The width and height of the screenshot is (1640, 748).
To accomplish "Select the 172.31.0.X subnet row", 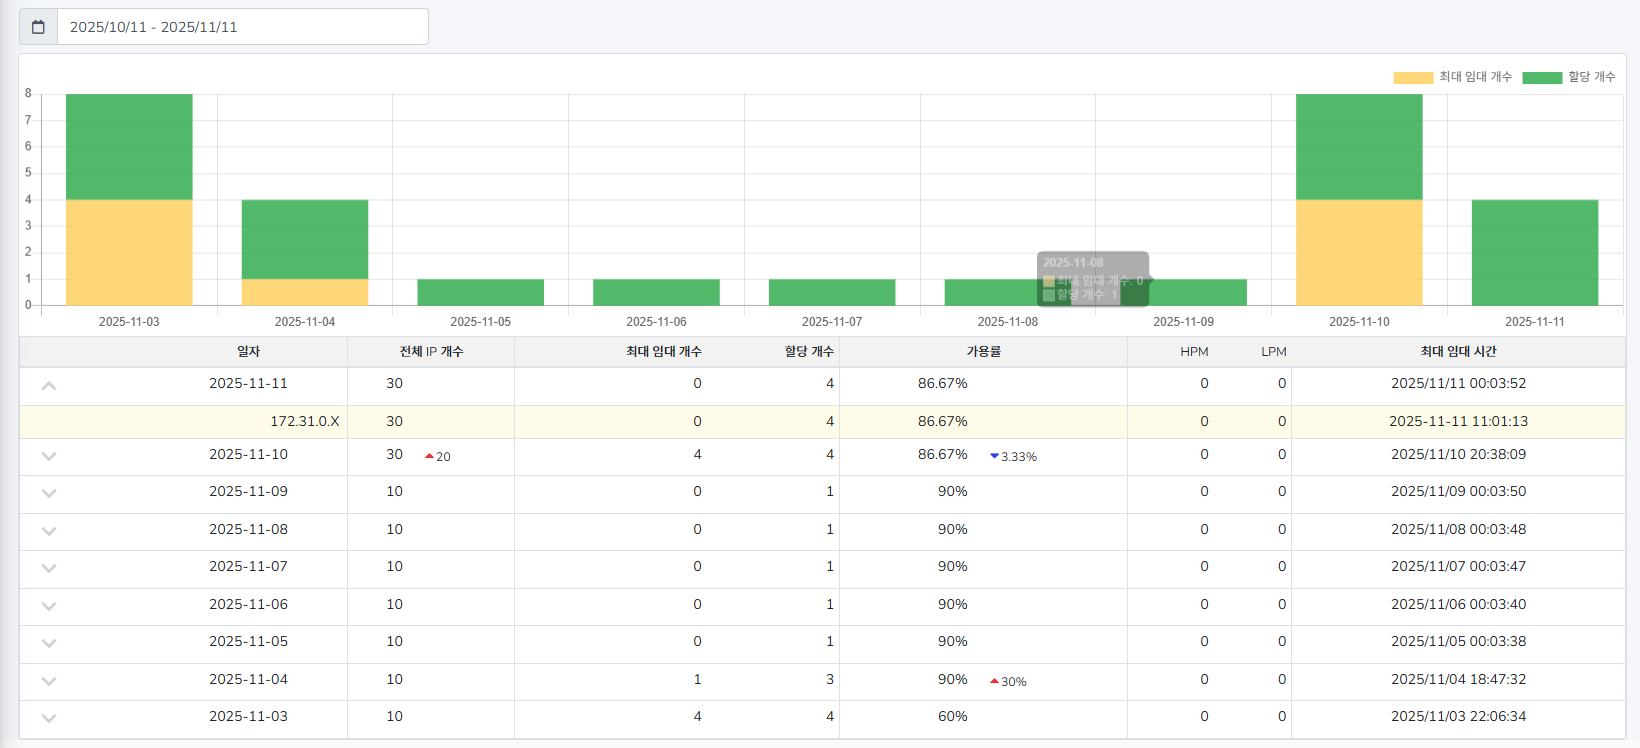I will (x=304, y=422).
